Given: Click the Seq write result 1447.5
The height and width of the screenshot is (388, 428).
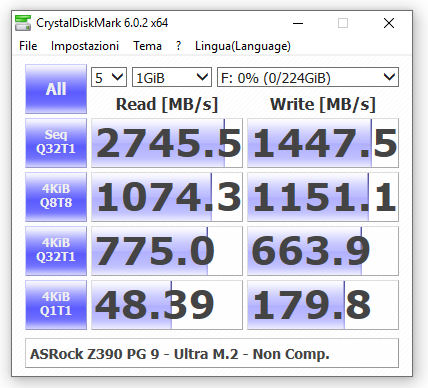Looking at the screenshot, I should [x=323, y=143].
